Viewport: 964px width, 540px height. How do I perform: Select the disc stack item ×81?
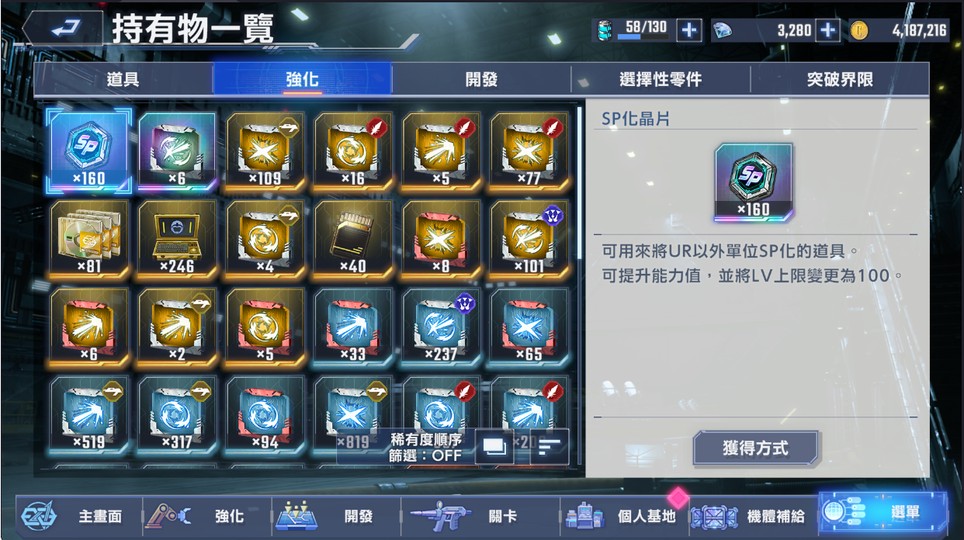(89, 239)
